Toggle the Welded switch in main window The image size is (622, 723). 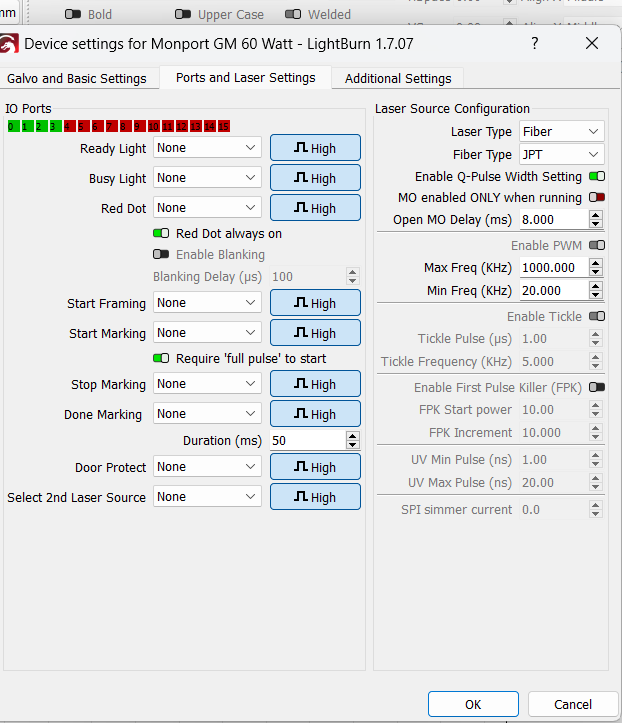(x=293, y=14)
